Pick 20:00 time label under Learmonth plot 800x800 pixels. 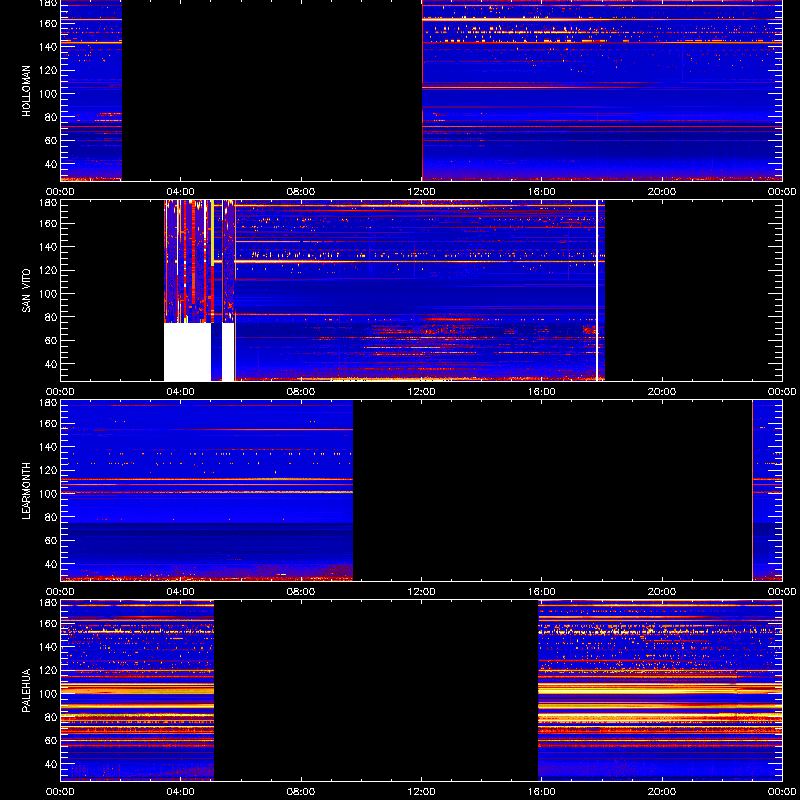pyautogui.click(x=662, y=592)
